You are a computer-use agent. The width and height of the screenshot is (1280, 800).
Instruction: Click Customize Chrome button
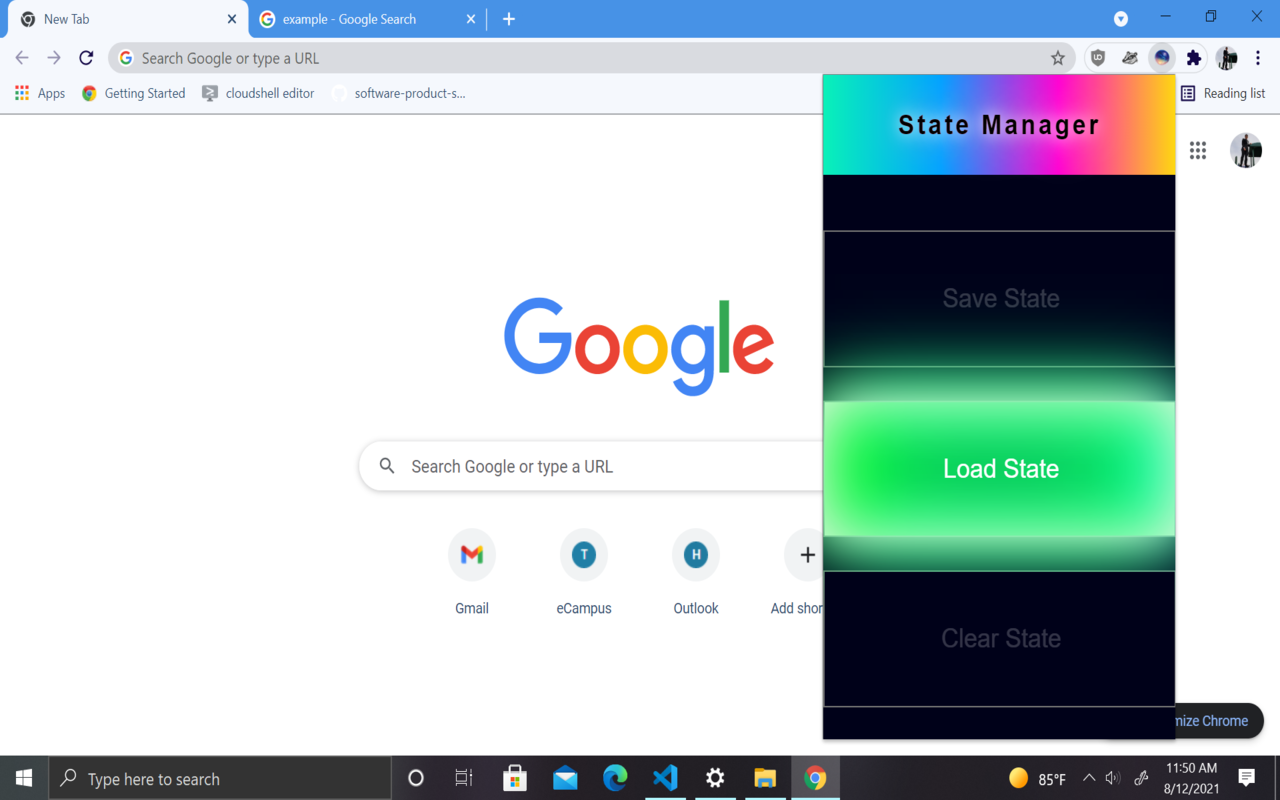tap(1218, 721)
